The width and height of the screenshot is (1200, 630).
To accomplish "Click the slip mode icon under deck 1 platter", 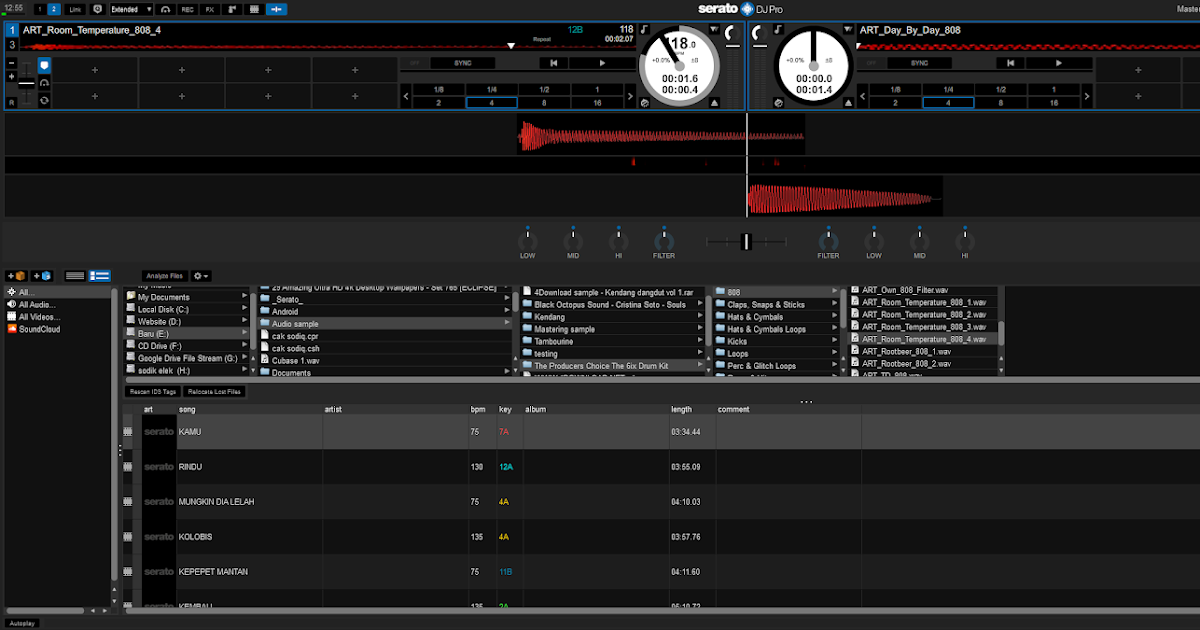I will (644, 103).
